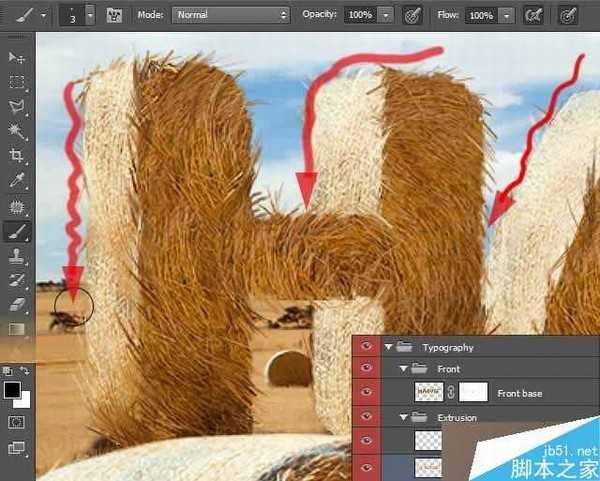Select the Move tool
The image size is (600, 481).
[x=17, y=59]
